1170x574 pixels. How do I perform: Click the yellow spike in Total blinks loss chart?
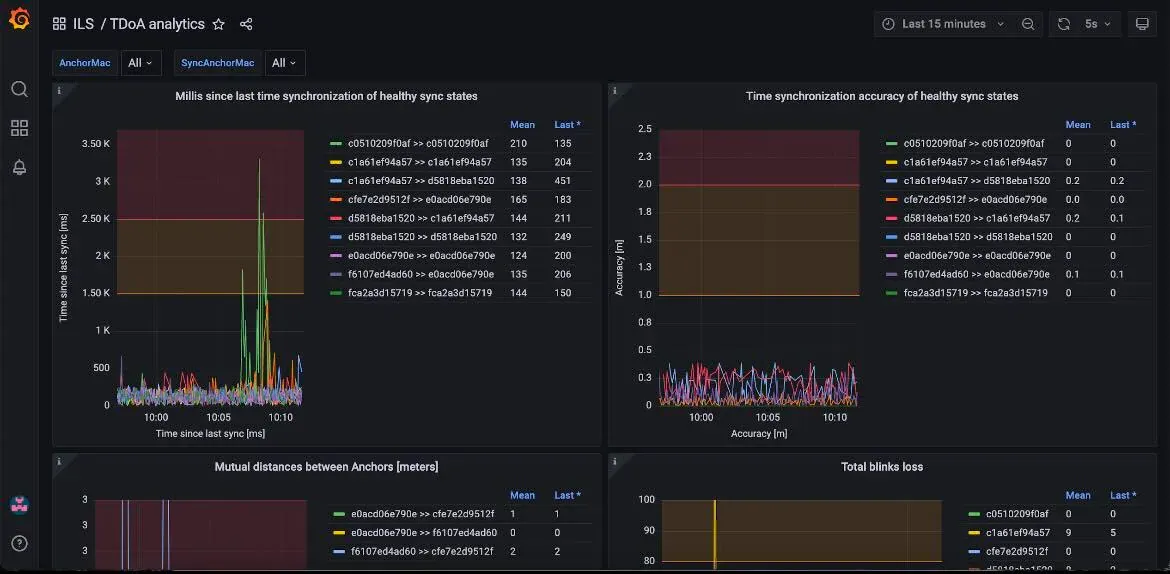coord(715,534)
